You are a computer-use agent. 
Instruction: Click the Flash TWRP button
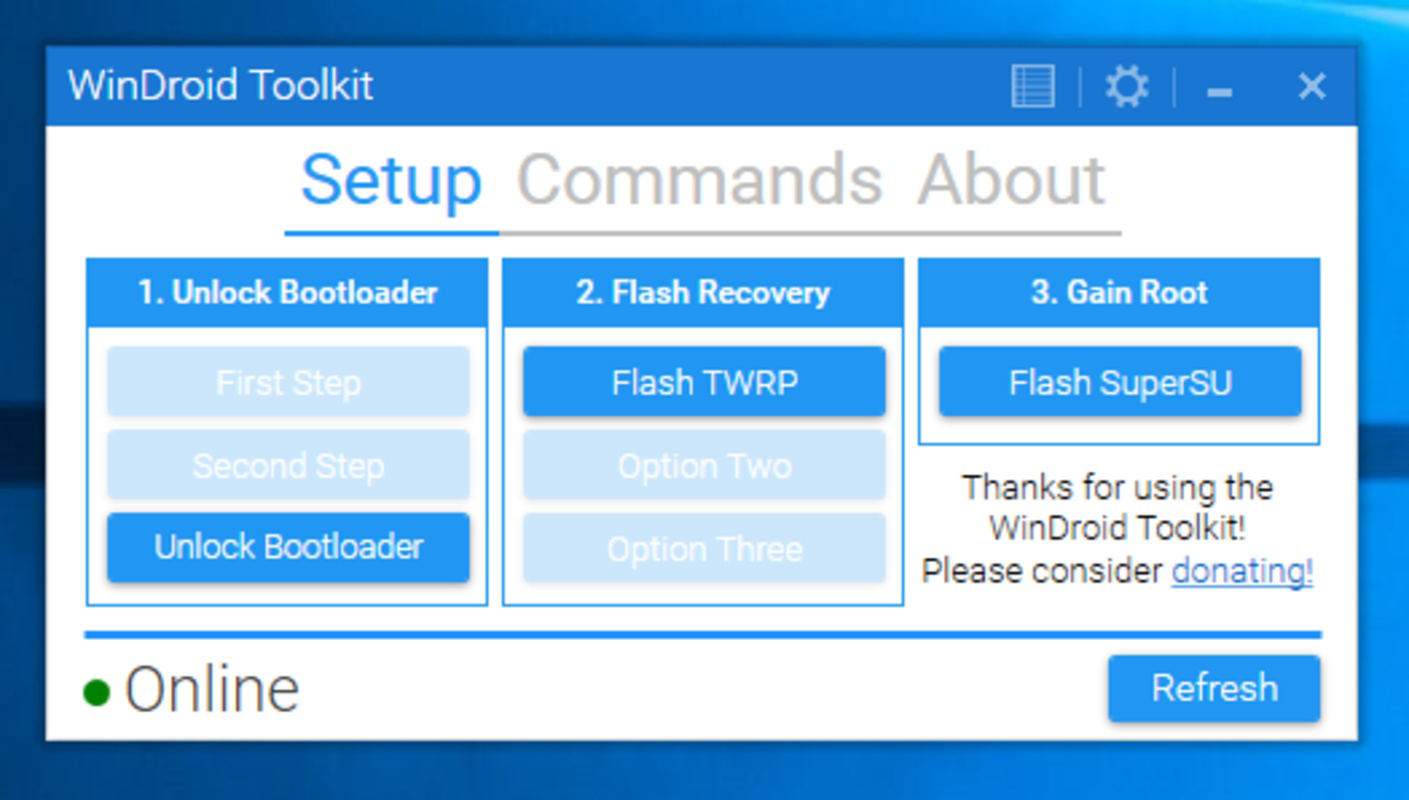tap(704, 382)
